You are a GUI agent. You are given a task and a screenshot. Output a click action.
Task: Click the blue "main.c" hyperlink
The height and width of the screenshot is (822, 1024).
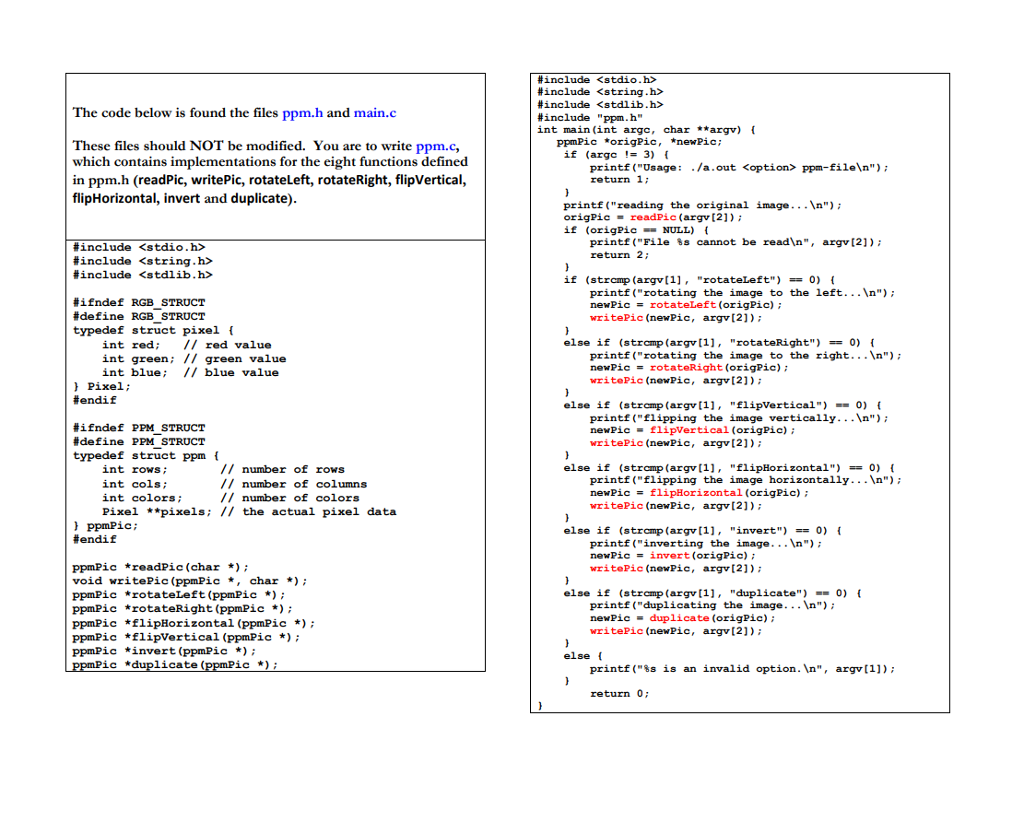375,113
